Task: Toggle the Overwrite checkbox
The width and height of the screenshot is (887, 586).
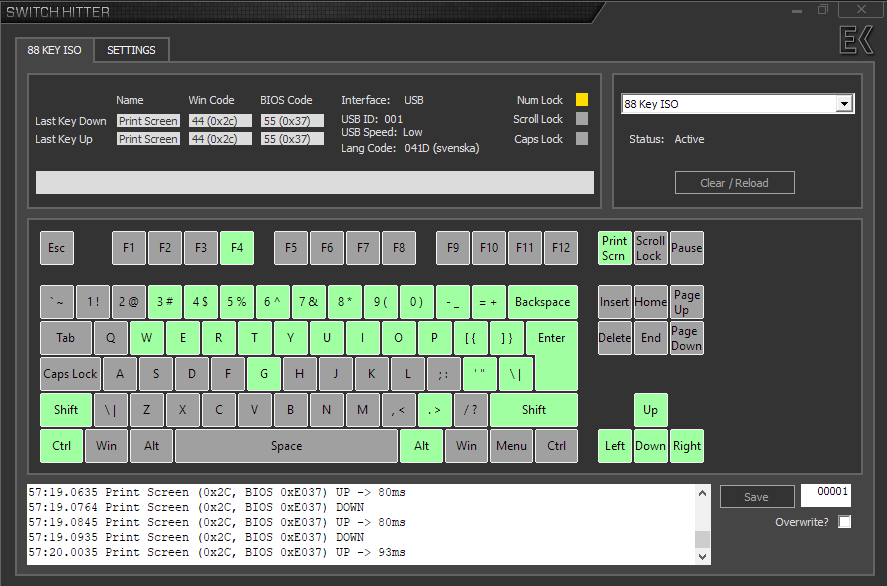Action: [x=845, y=522]
